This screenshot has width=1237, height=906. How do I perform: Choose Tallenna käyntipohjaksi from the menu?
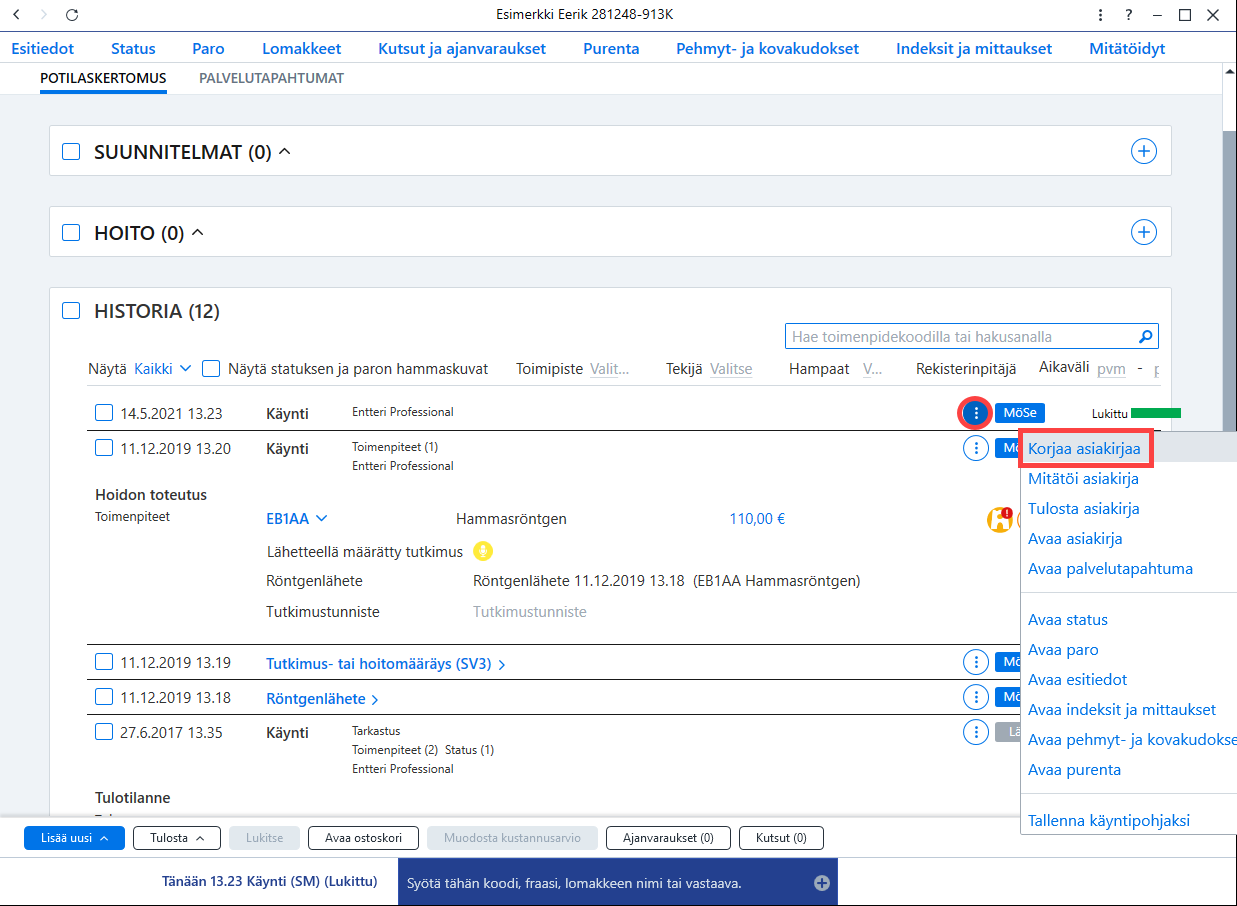click(x=1109, y=821)
